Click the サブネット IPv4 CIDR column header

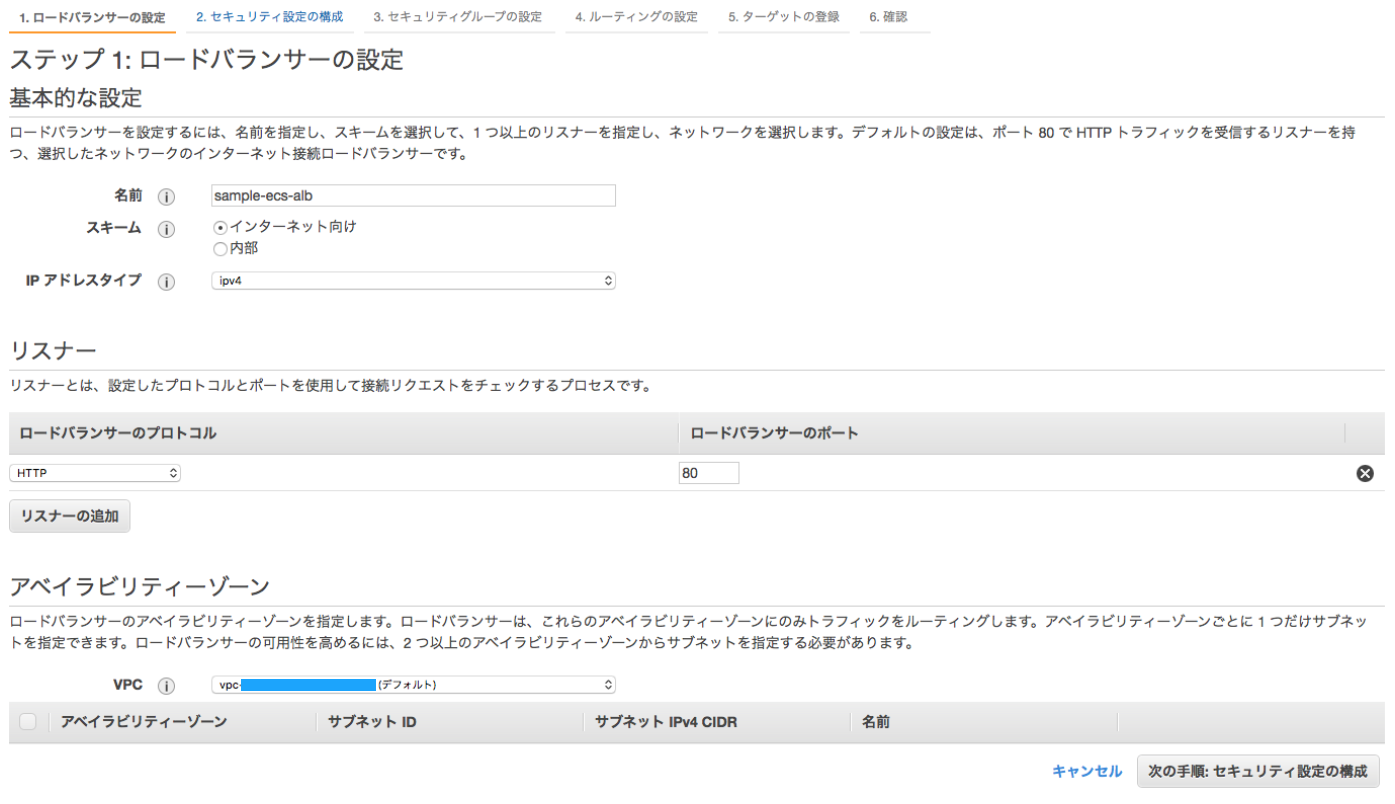pyautogui.click(x=666, y=721)
